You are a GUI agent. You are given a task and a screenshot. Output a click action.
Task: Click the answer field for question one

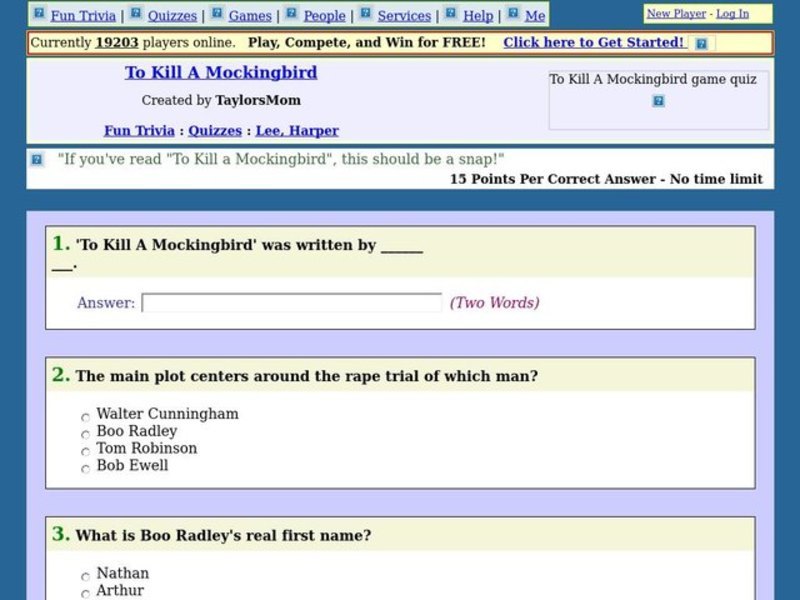click(x=290, y=302)
